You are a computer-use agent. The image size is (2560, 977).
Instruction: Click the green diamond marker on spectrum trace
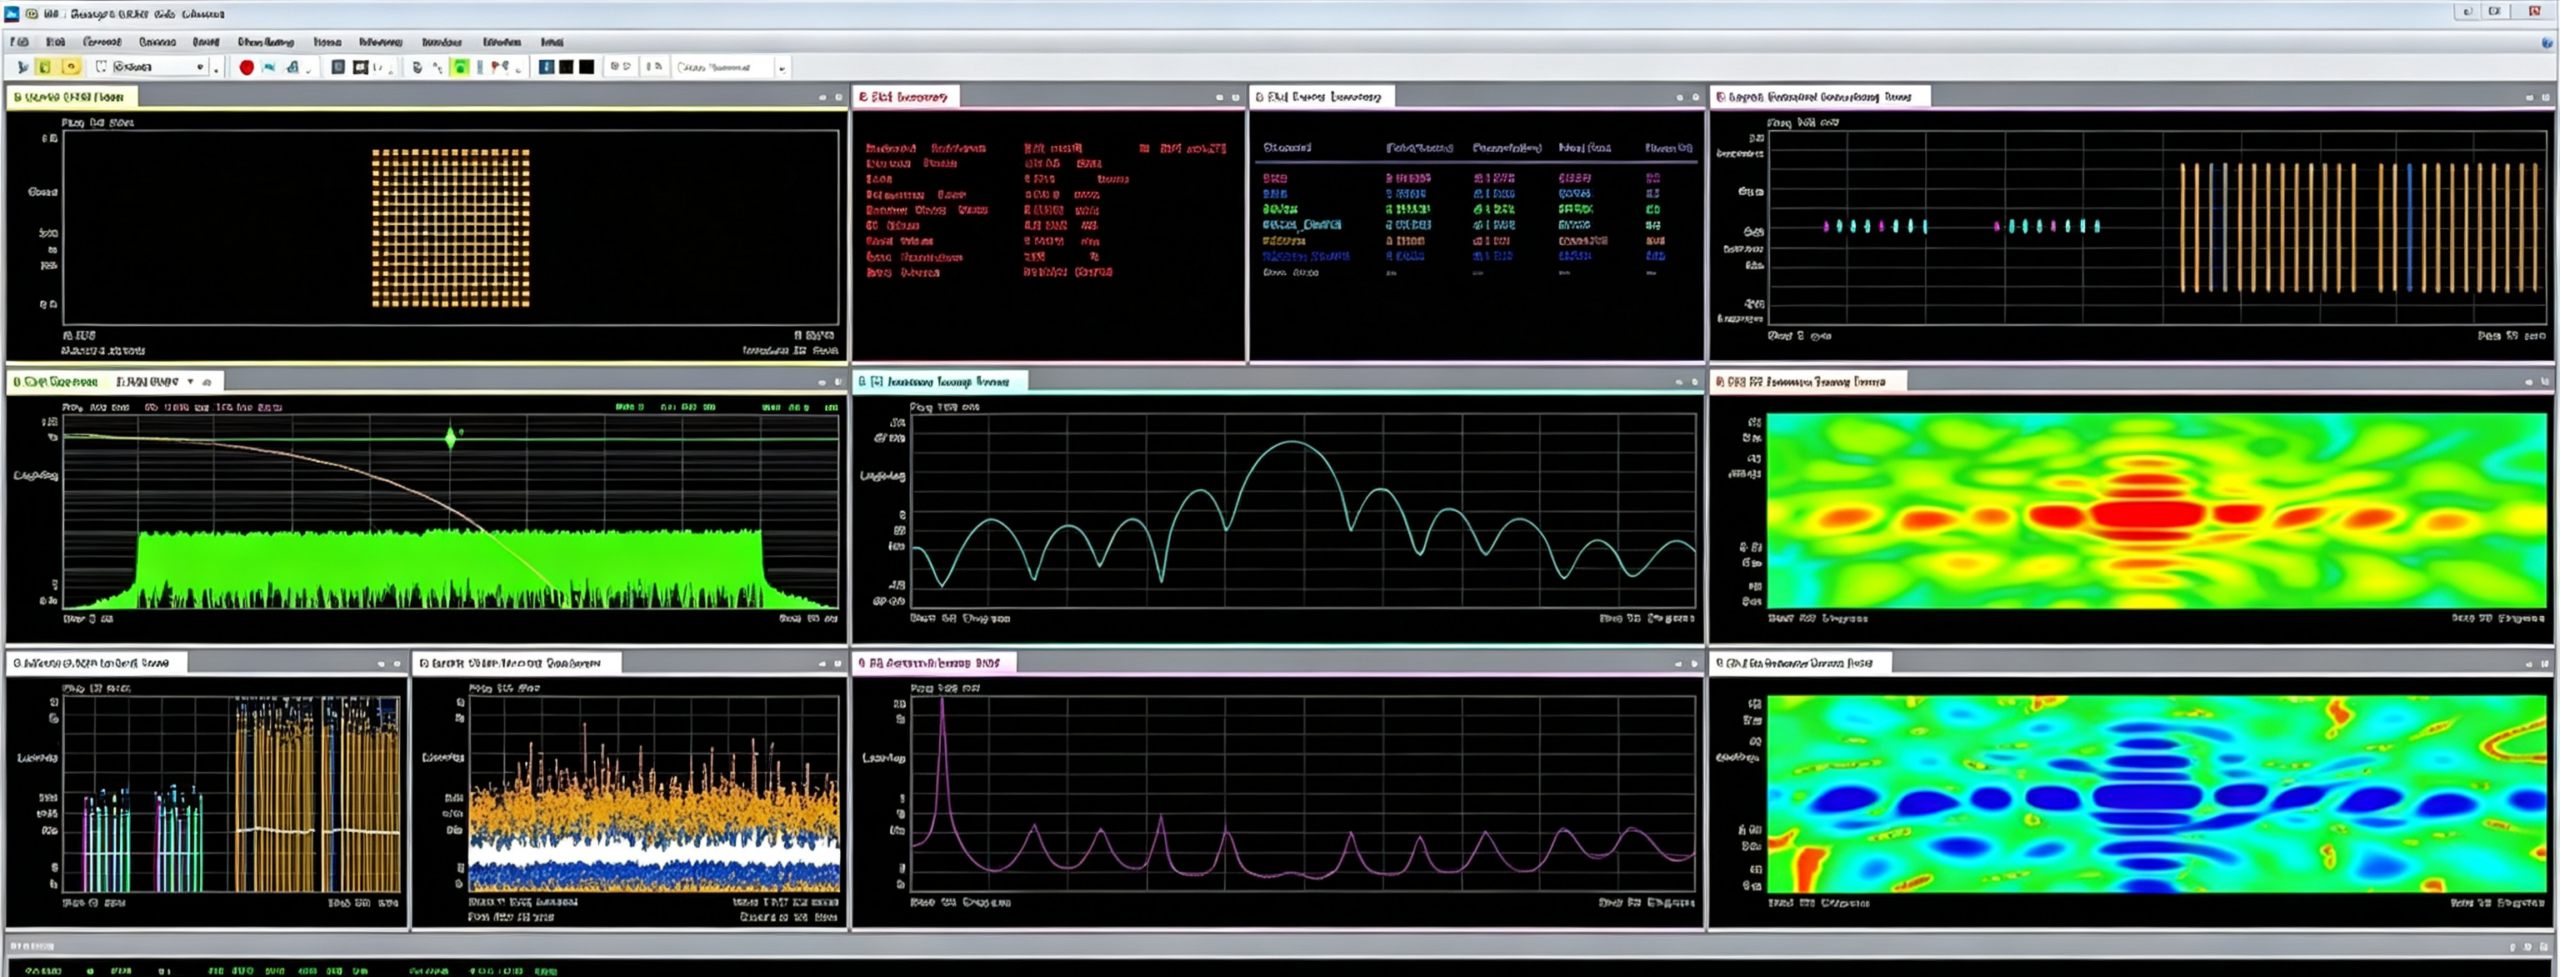pos(451,437)
